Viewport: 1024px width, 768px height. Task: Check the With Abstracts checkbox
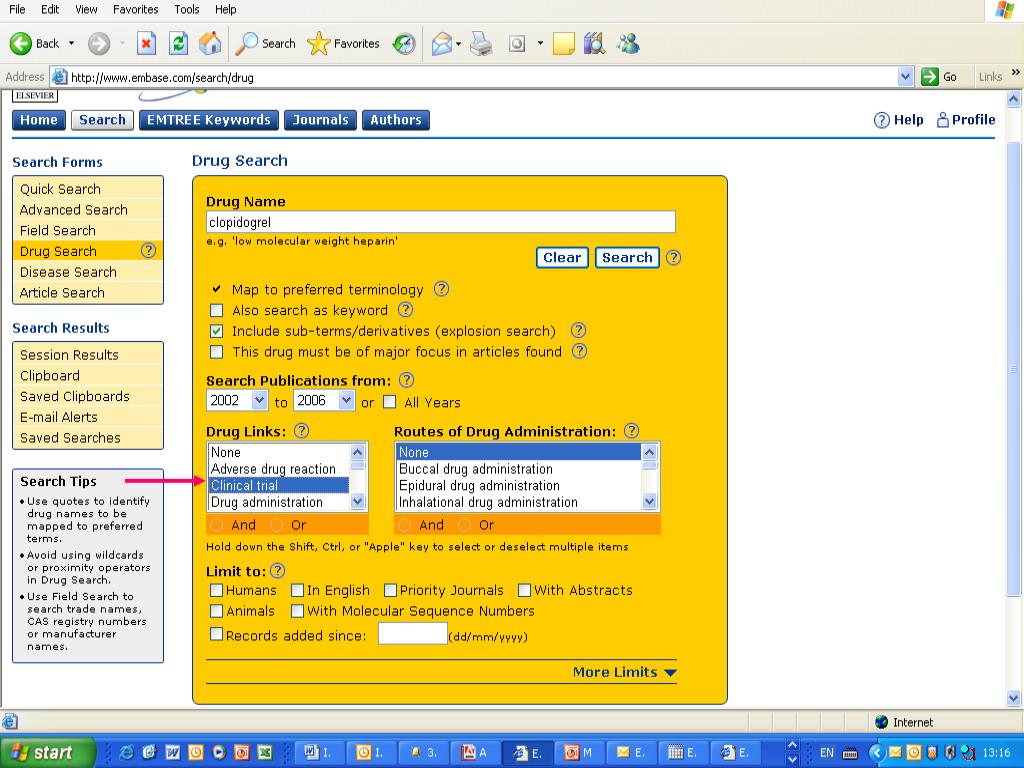524,590
